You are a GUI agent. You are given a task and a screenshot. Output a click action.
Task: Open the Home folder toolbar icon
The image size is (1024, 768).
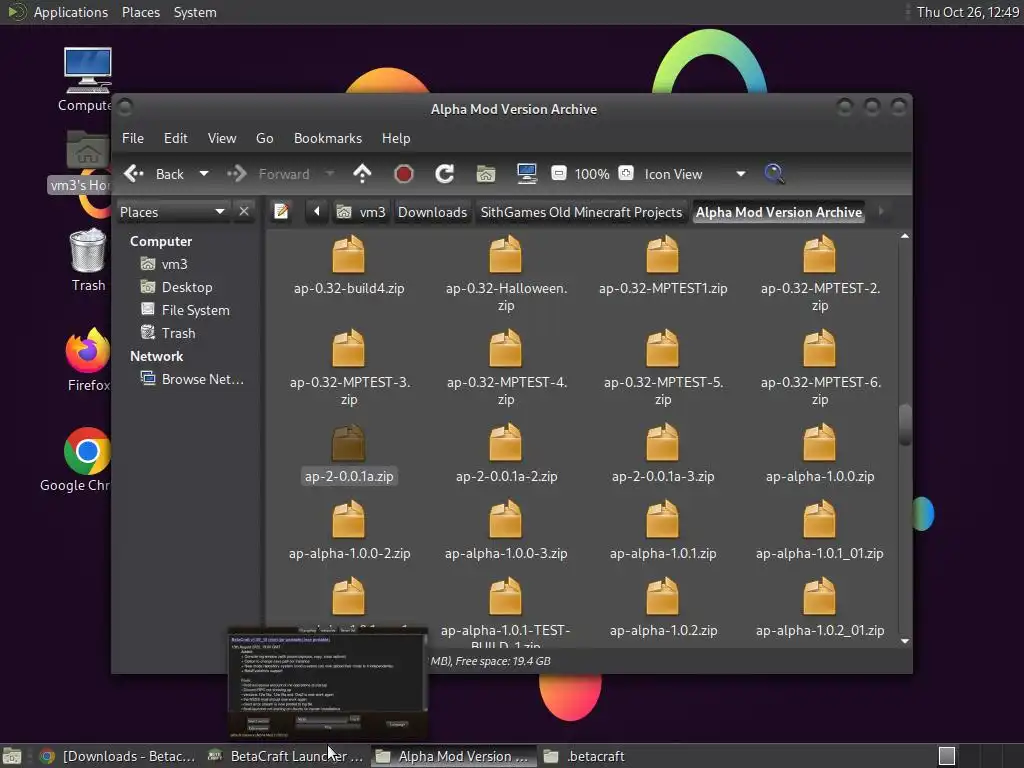486,174
